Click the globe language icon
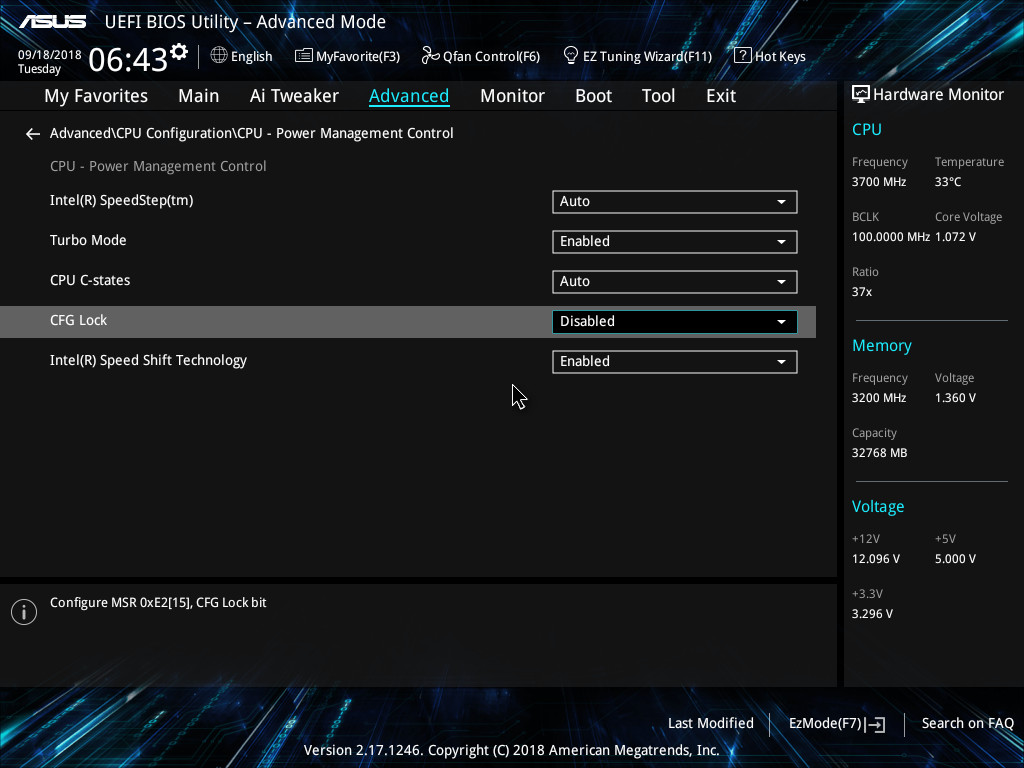 click(x=219, y=56)
